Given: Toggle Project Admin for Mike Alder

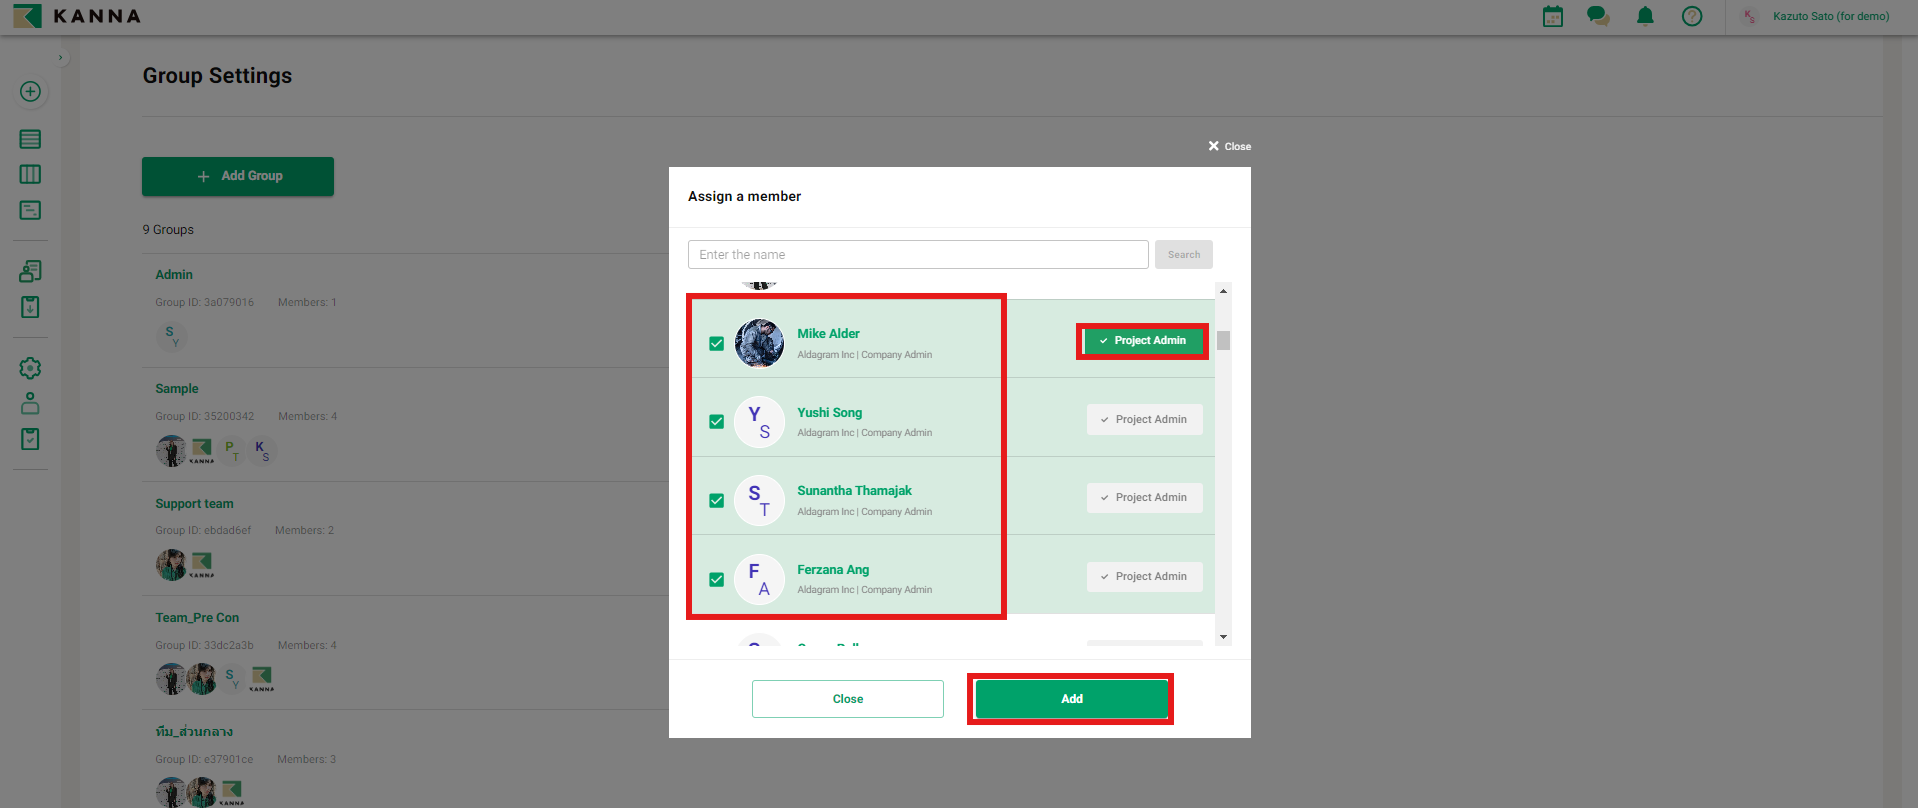Looking at the screenshot, I should point(1143,341).
